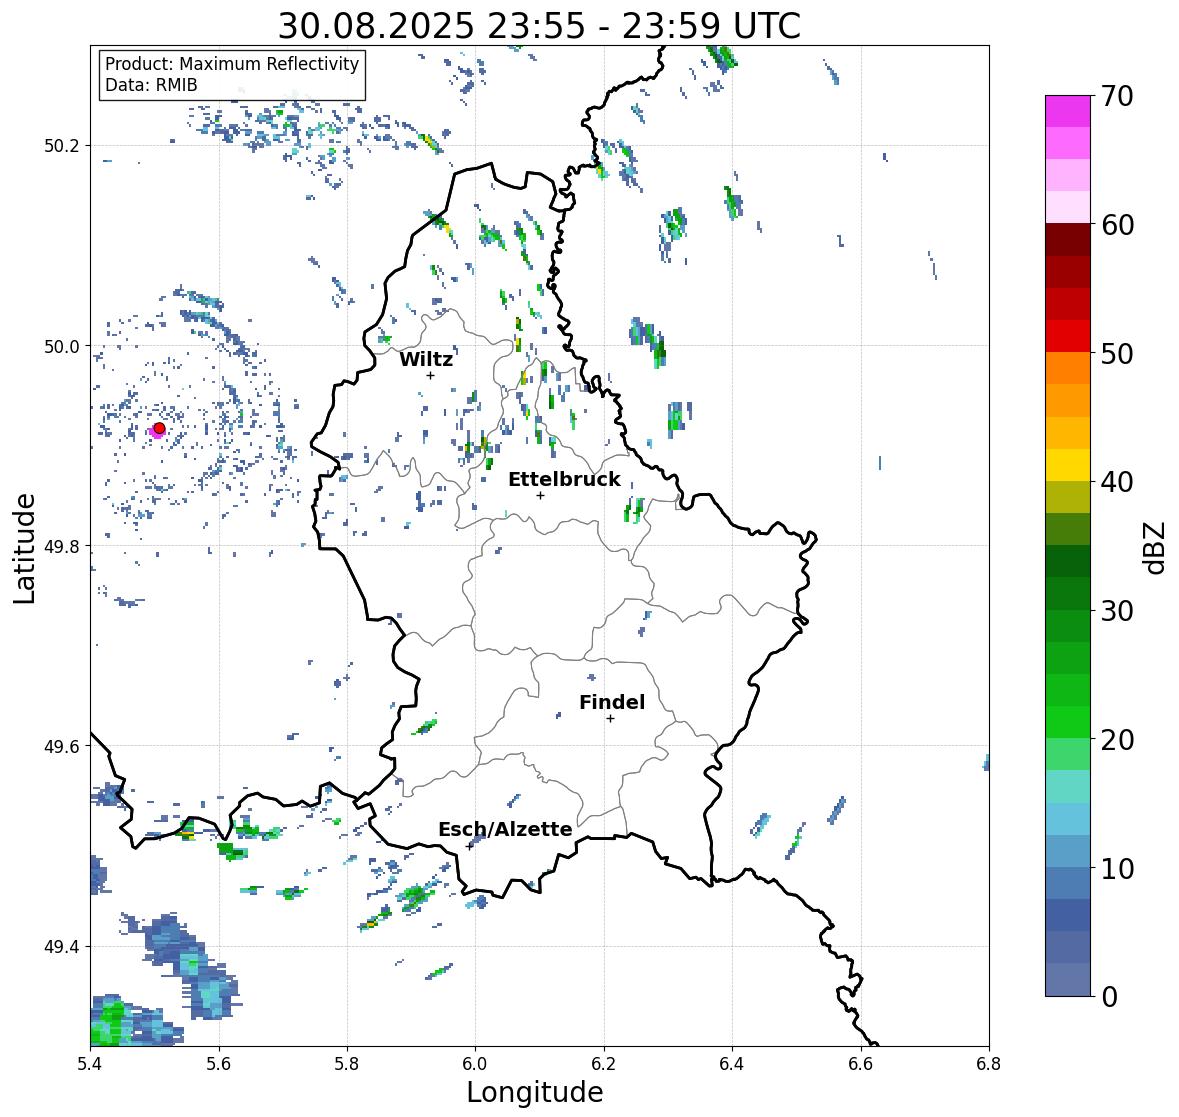1179x1117 pixels.
Task: Click the longitude 5.8 tick label
Action: tap(347, 1064)
